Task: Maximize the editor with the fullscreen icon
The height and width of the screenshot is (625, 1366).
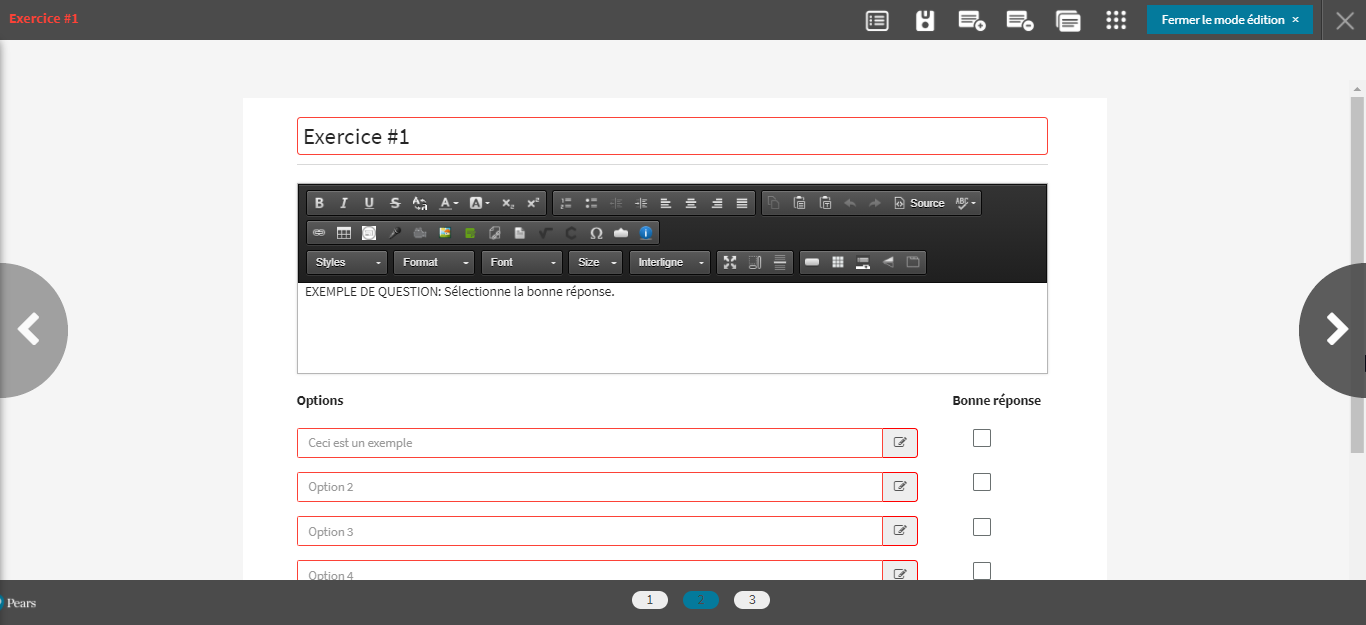Action: pos(730,262)
